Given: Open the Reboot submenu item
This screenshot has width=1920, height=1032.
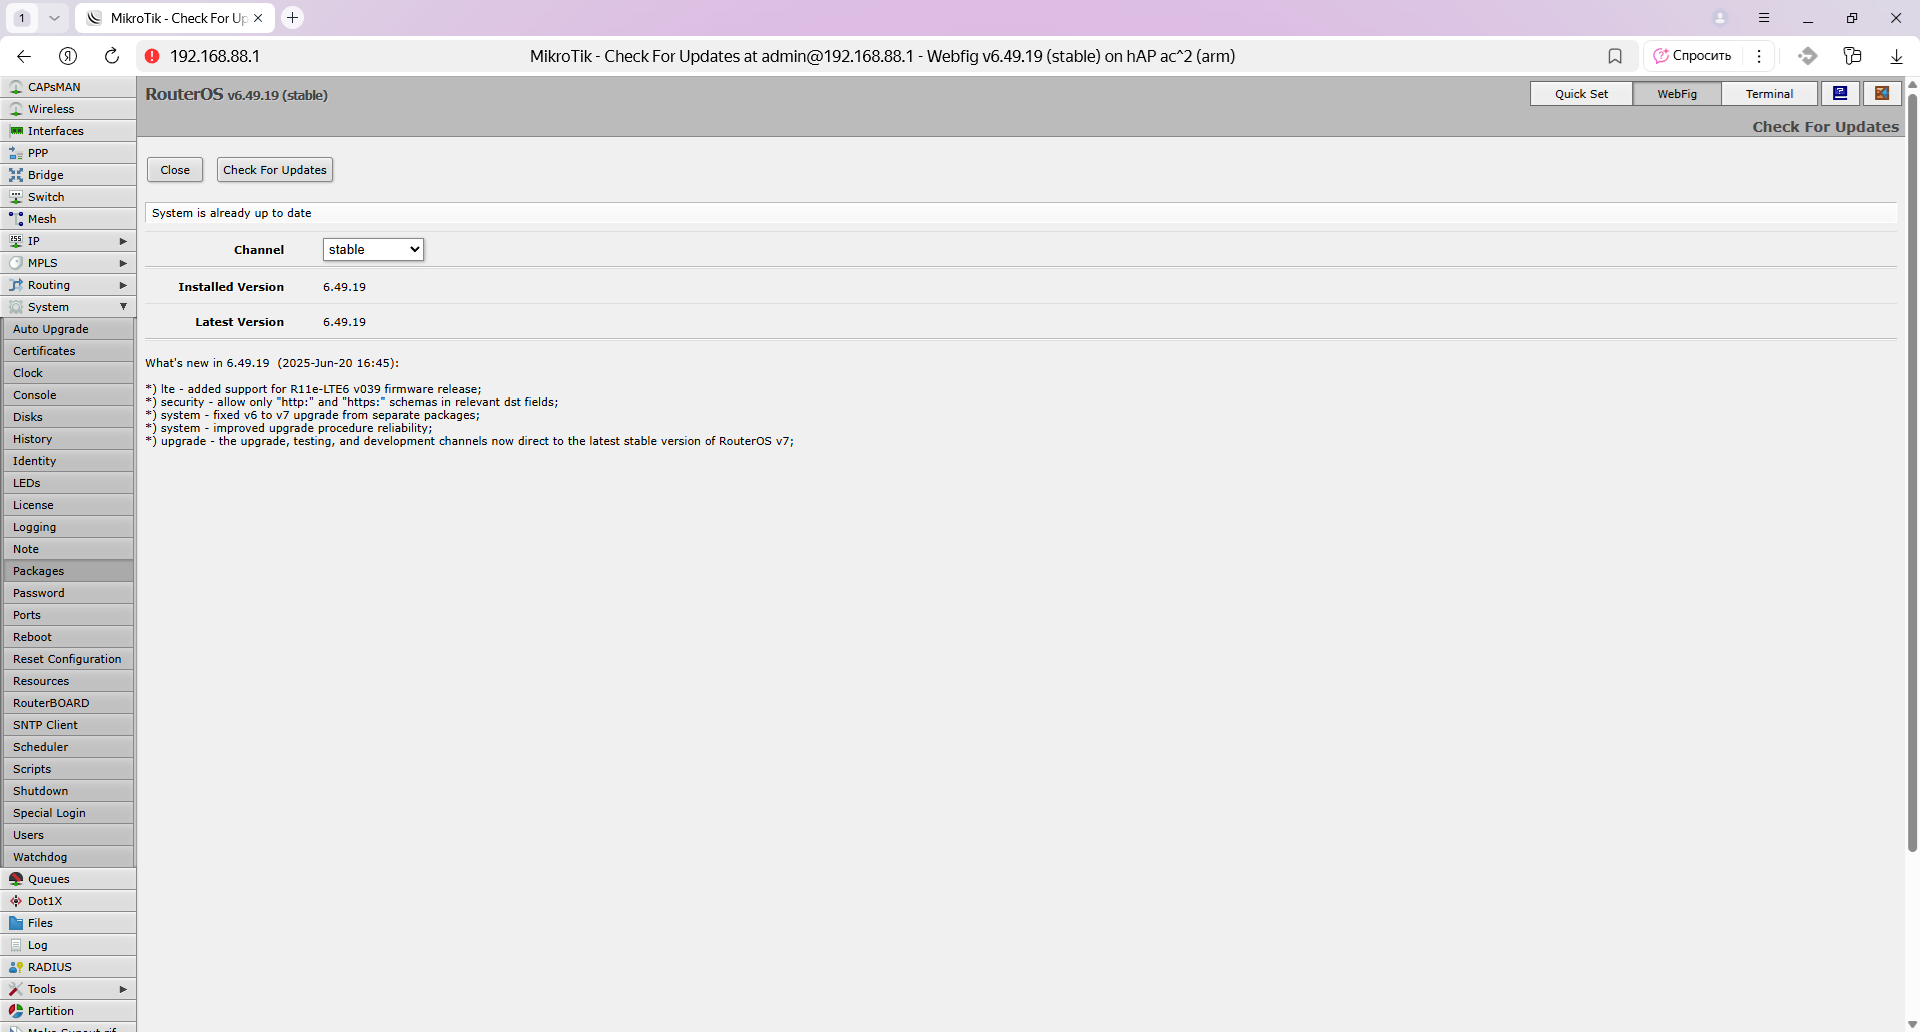Looking at the screenshot, I should click(x=68, y=637).
